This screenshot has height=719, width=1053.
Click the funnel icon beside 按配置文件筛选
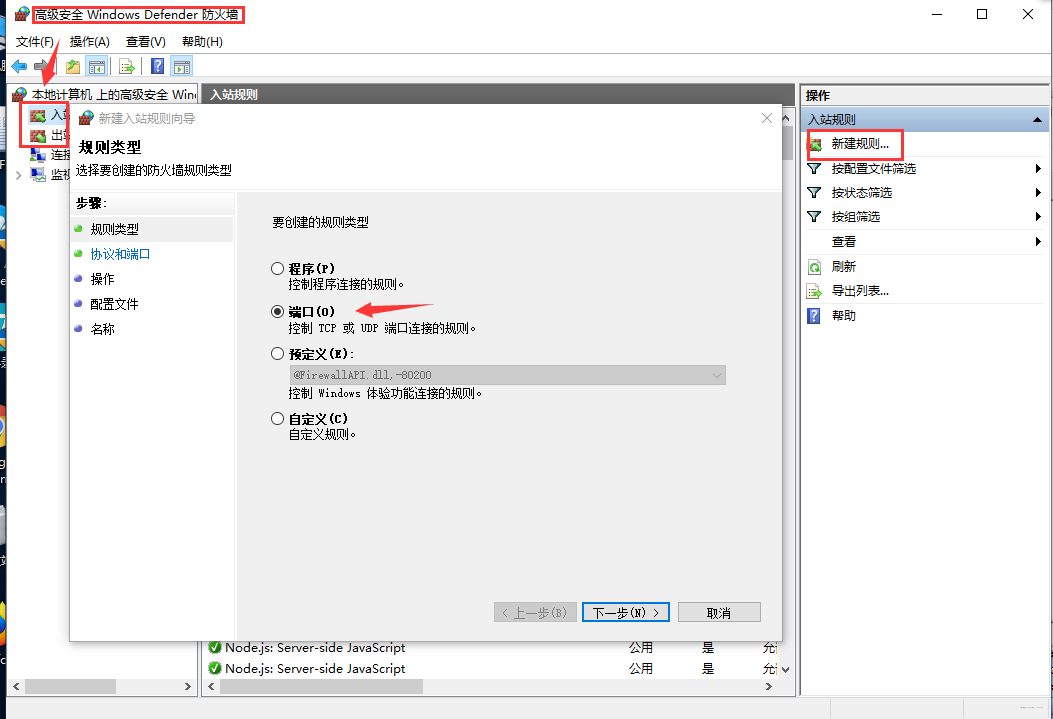814,169
